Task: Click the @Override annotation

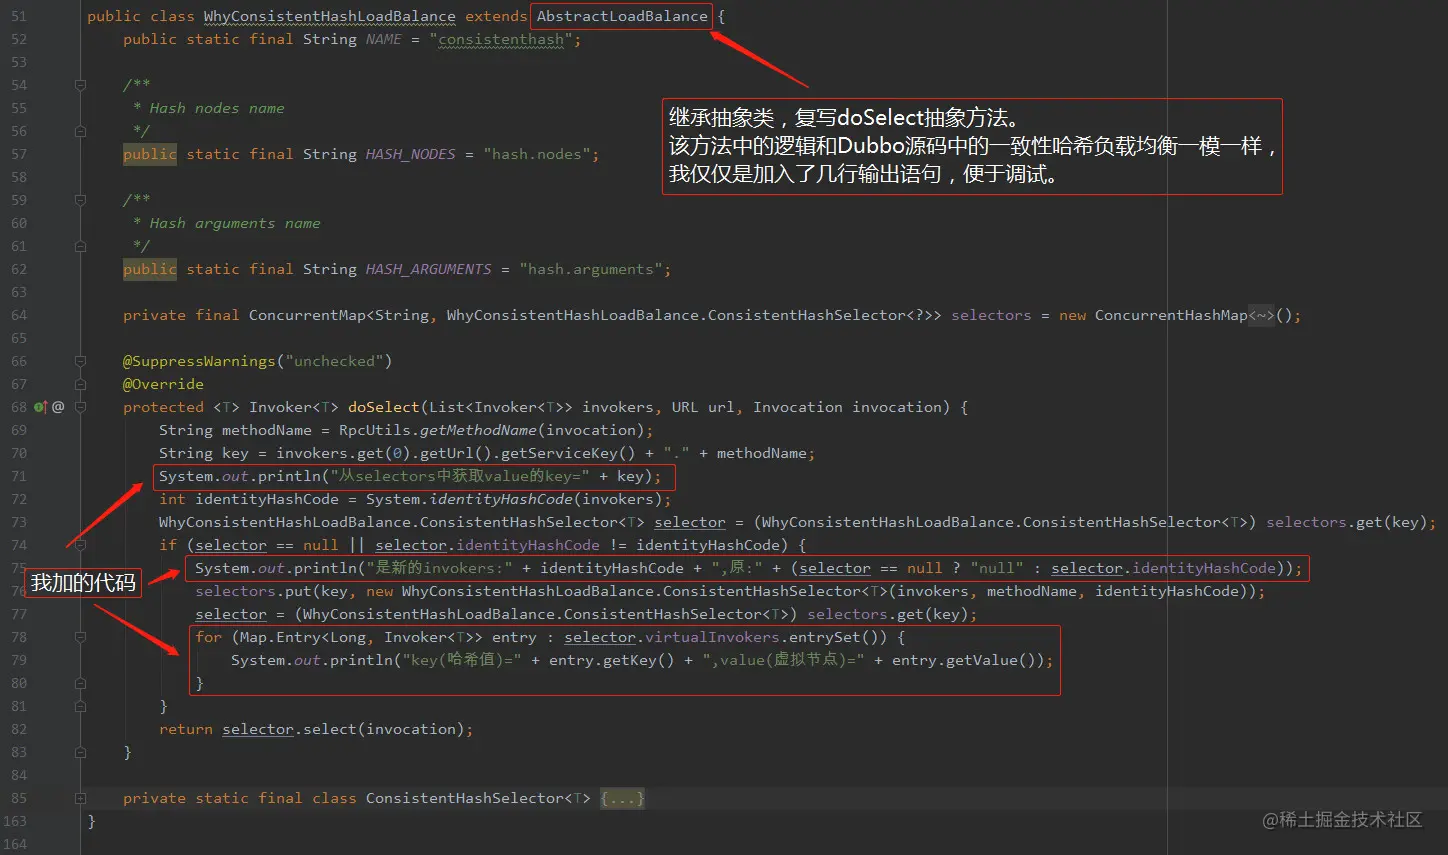Action: [163, 384]
